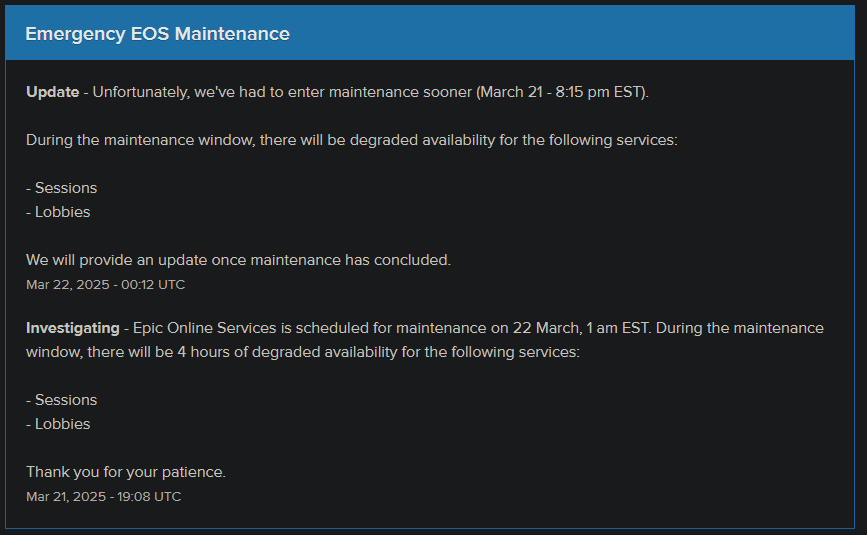Click Lobbies under the Investigating entry

(x=58, y=424)
